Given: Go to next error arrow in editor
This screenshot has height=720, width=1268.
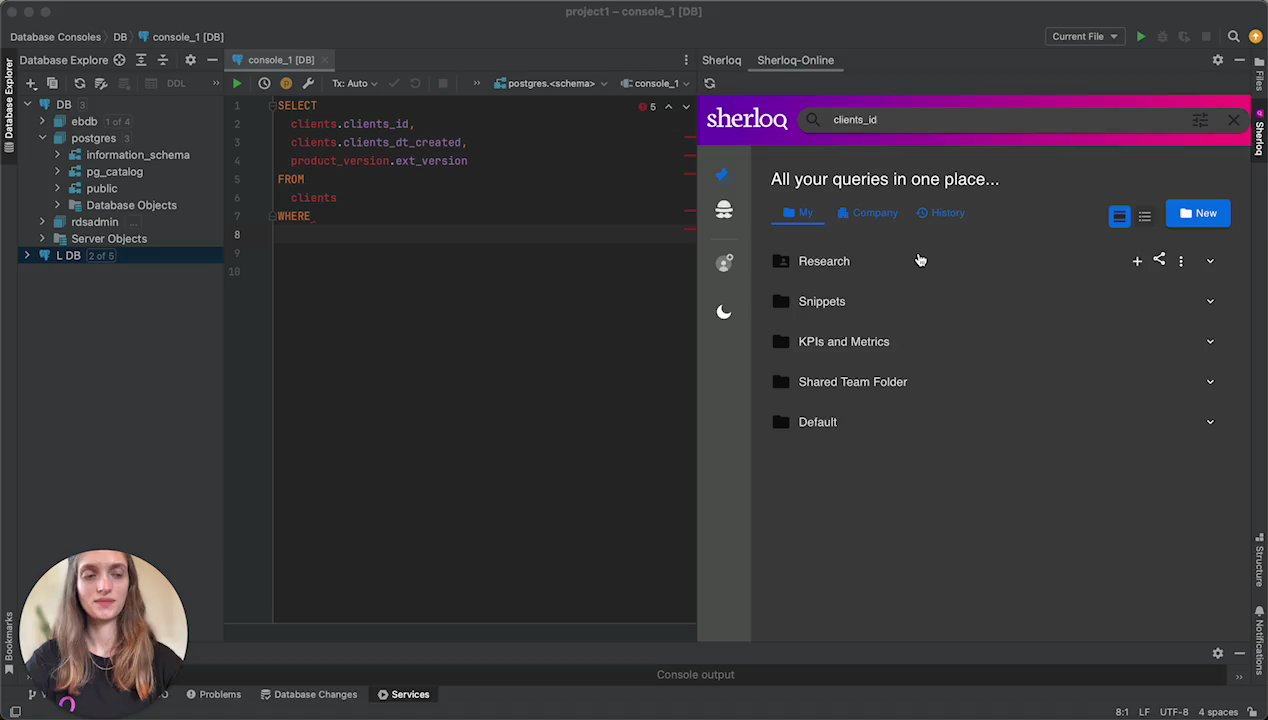Looking at the screenshot, I should click(x=686, y=107).
